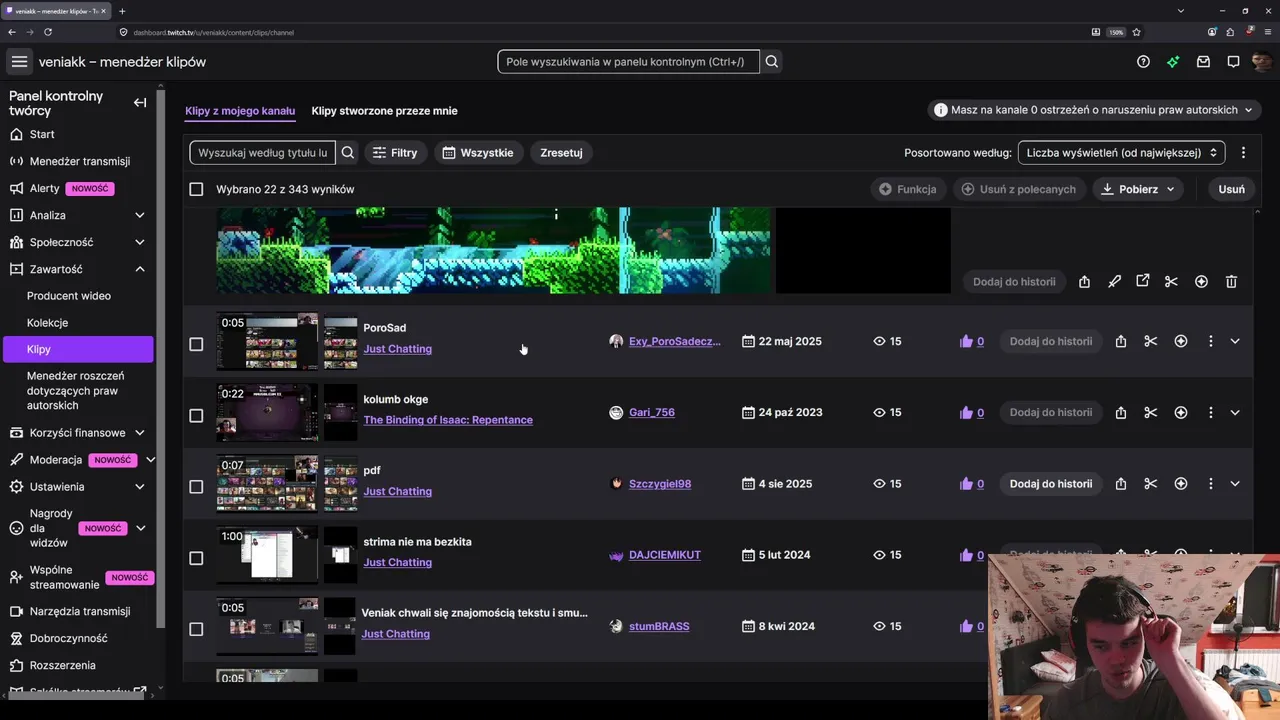Image resolution: width=1280 pixels, height=720 pixels.
Task: Click the dashboard search field
Action: click(x=628, y=62)
